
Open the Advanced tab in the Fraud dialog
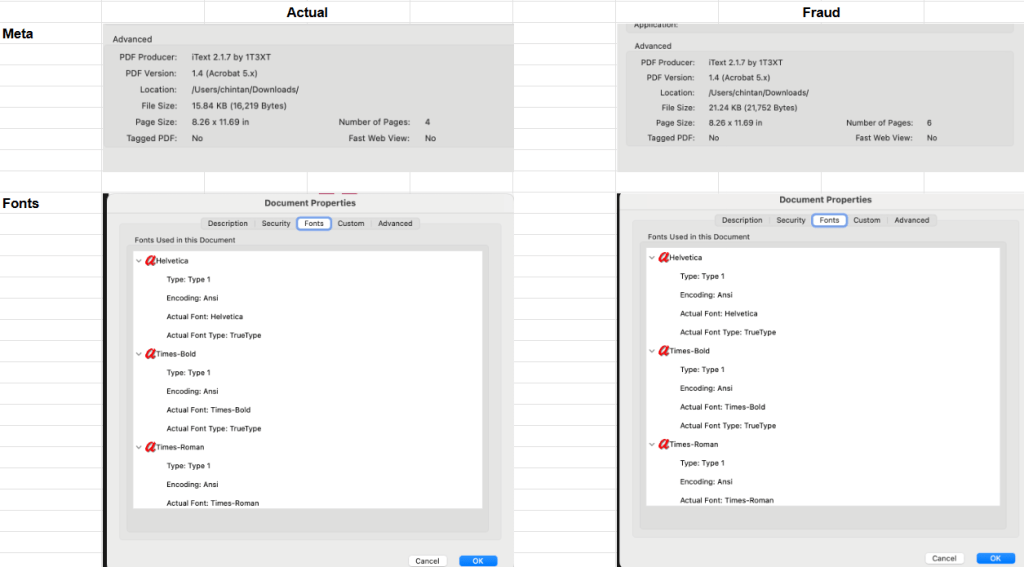[x=911, y=220]
